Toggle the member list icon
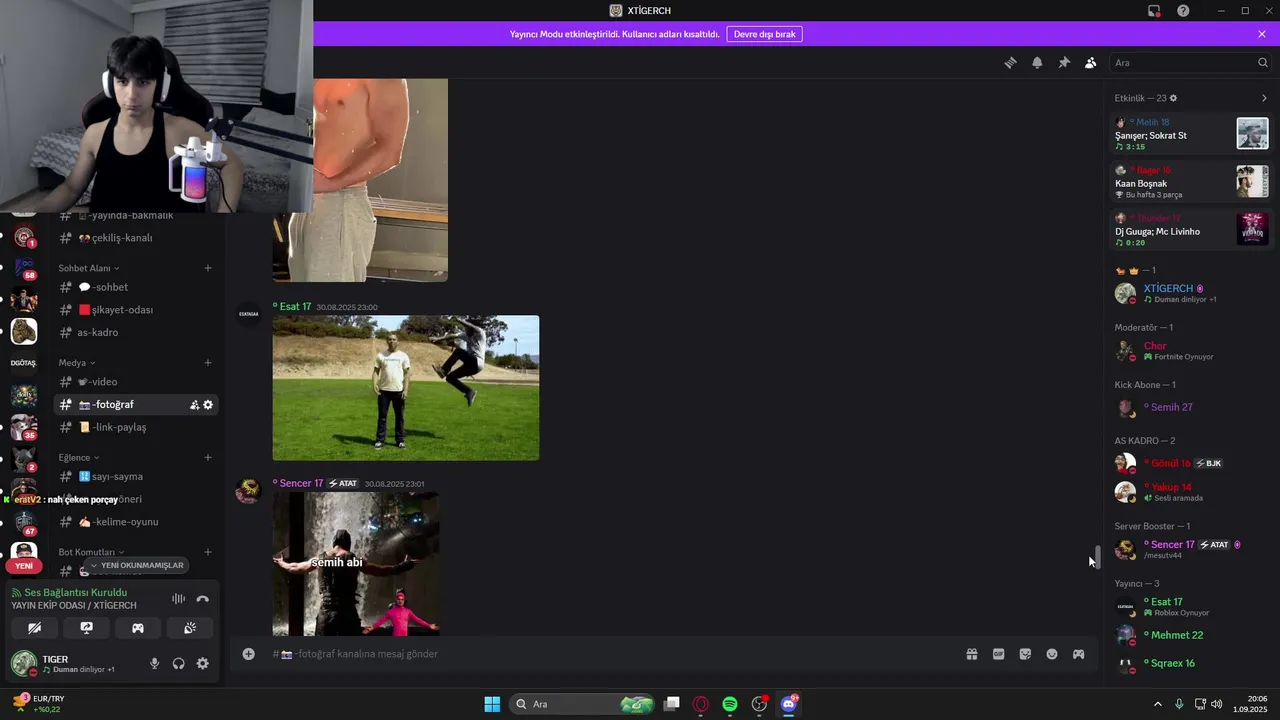The width and height of the screenshot is (1280, 720). coord(1091,62)
